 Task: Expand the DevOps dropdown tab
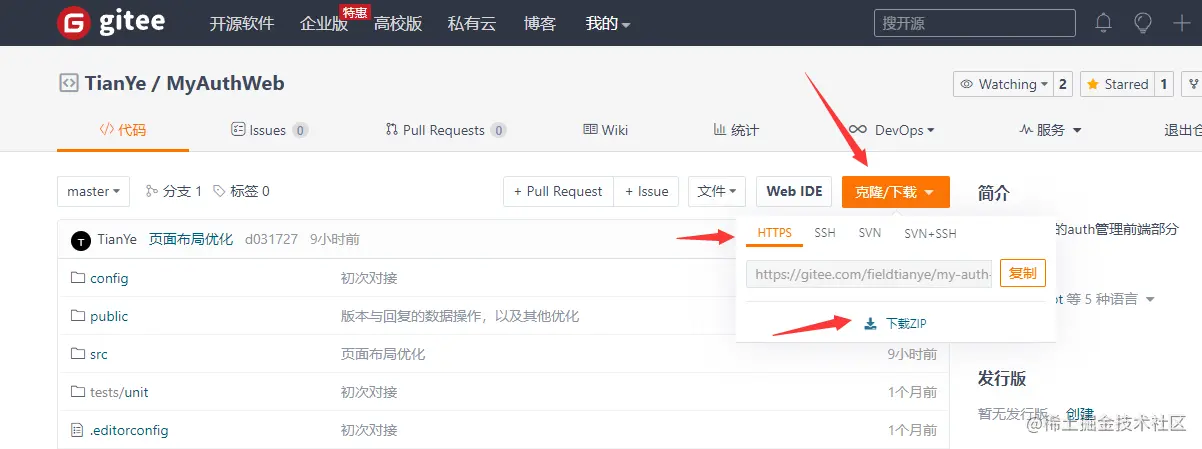[892, 130]
